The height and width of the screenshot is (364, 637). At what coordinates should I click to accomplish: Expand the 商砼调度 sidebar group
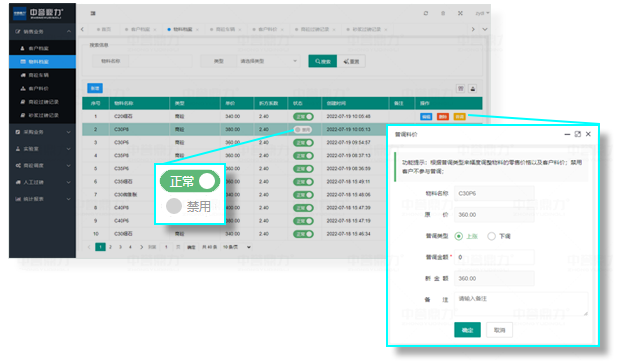pos(42,165)
